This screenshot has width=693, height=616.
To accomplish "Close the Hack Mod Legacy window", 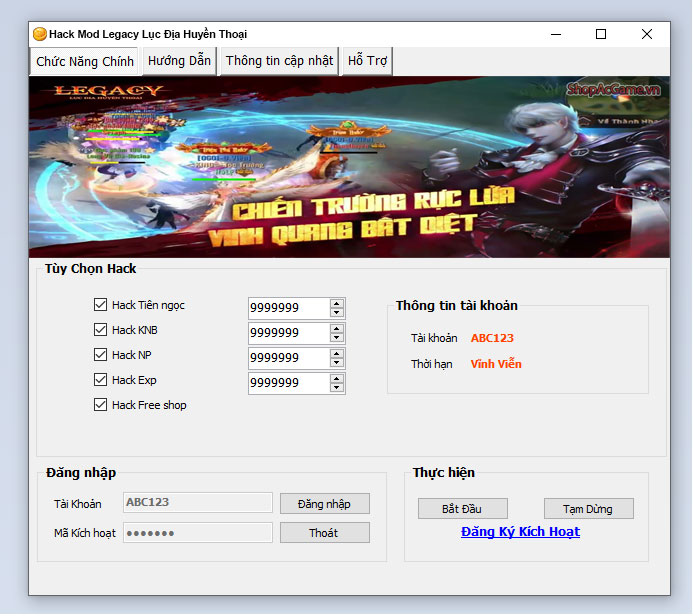I will coord(647,34).
